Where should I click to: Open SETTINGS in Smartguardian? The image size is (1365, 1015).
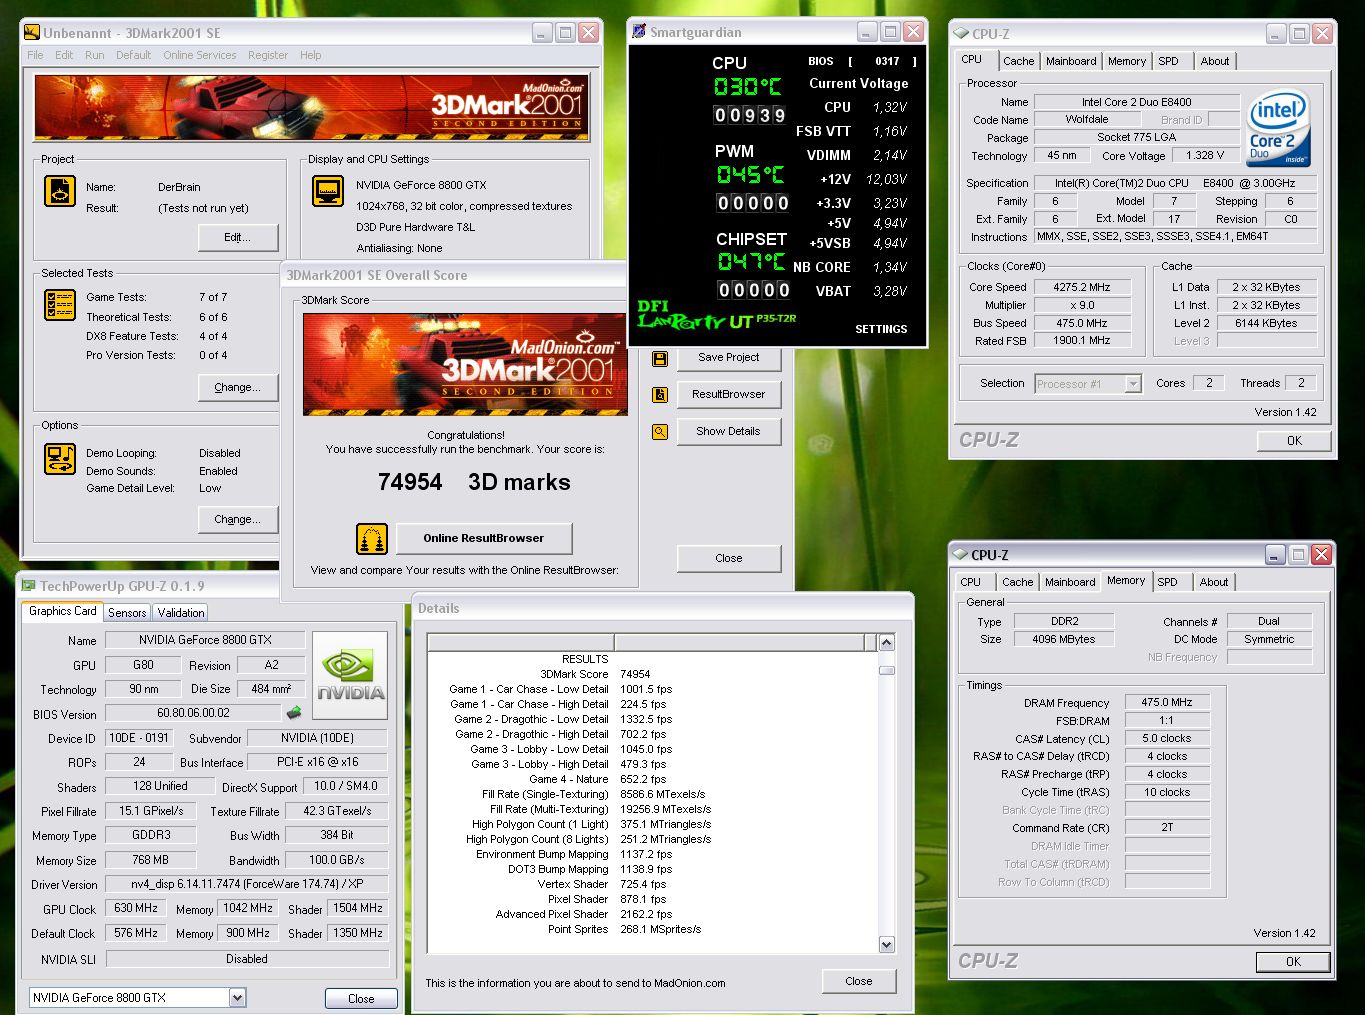pos(881,329)
